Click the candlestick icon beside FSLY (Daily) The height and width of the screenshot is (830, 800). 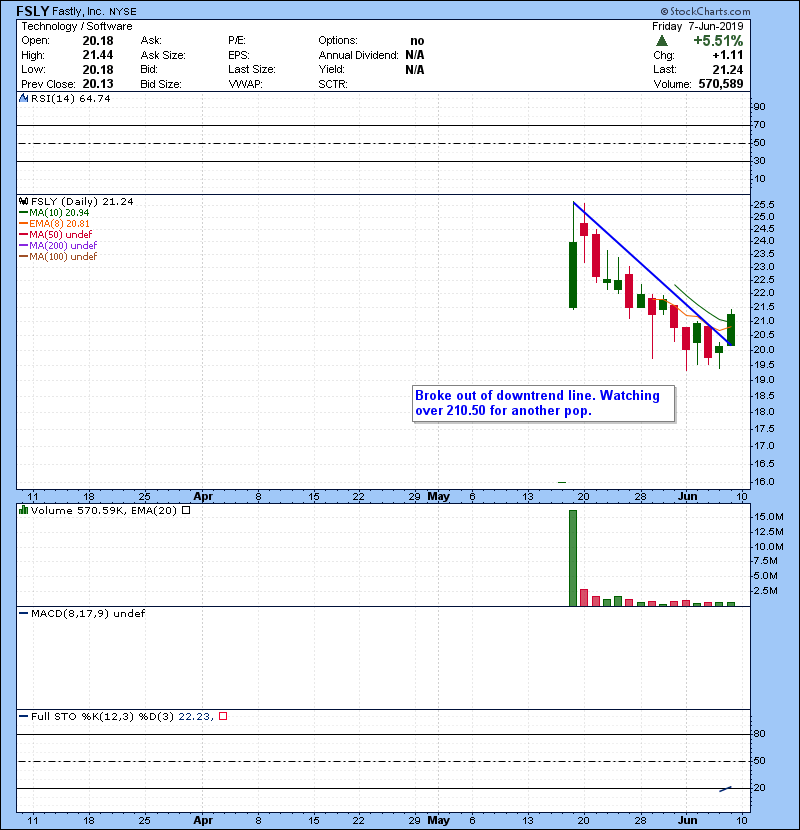tap(23, 202)
